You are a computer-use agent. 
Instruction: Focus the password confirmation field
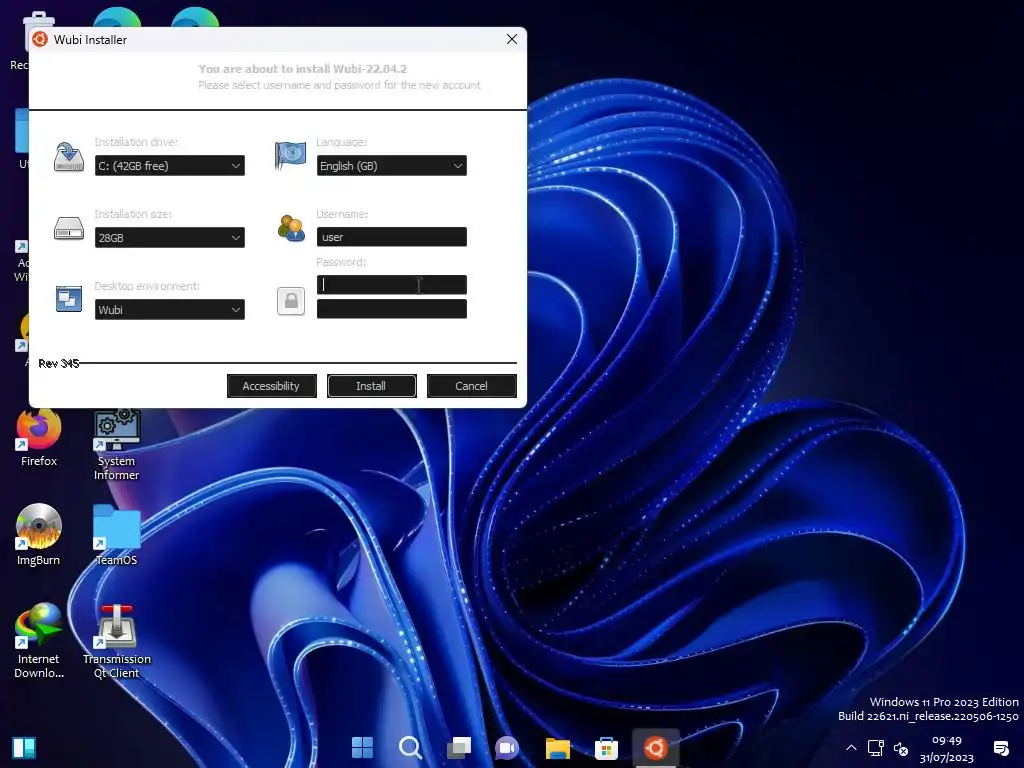point(391,309)
